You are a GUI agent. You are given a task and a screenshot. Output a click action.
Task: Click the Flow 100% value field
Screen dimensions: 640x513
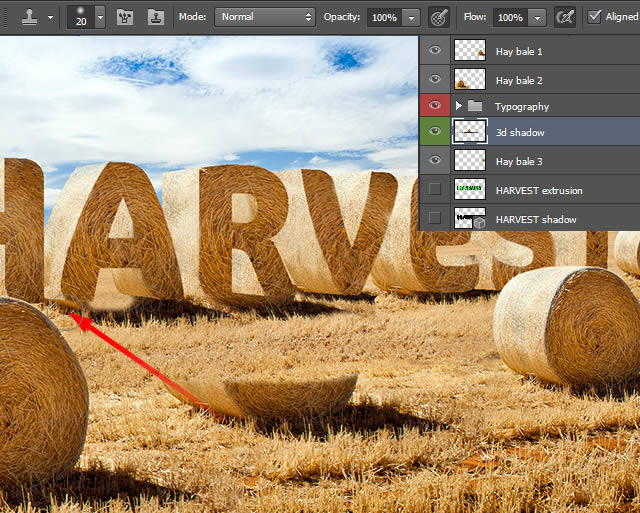click(510, 18)
